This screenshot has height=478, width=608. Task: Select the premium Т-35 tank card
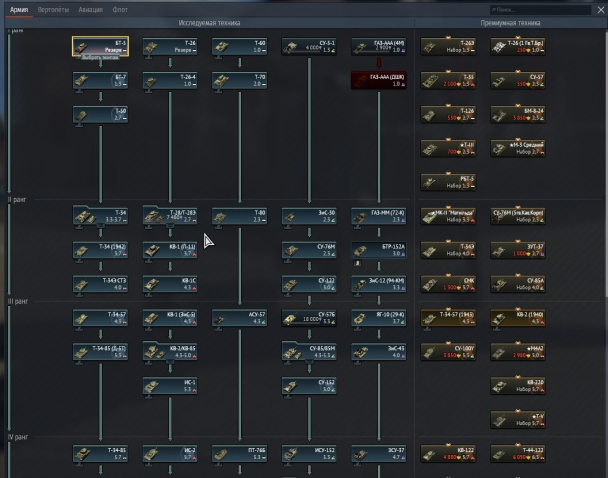tap(448, 80)
